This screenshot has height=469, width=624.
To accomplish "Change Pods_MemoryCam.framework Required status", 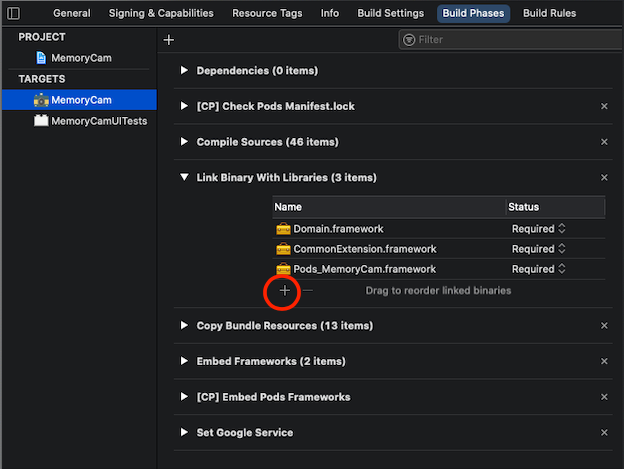I will [x=538, y=269].
